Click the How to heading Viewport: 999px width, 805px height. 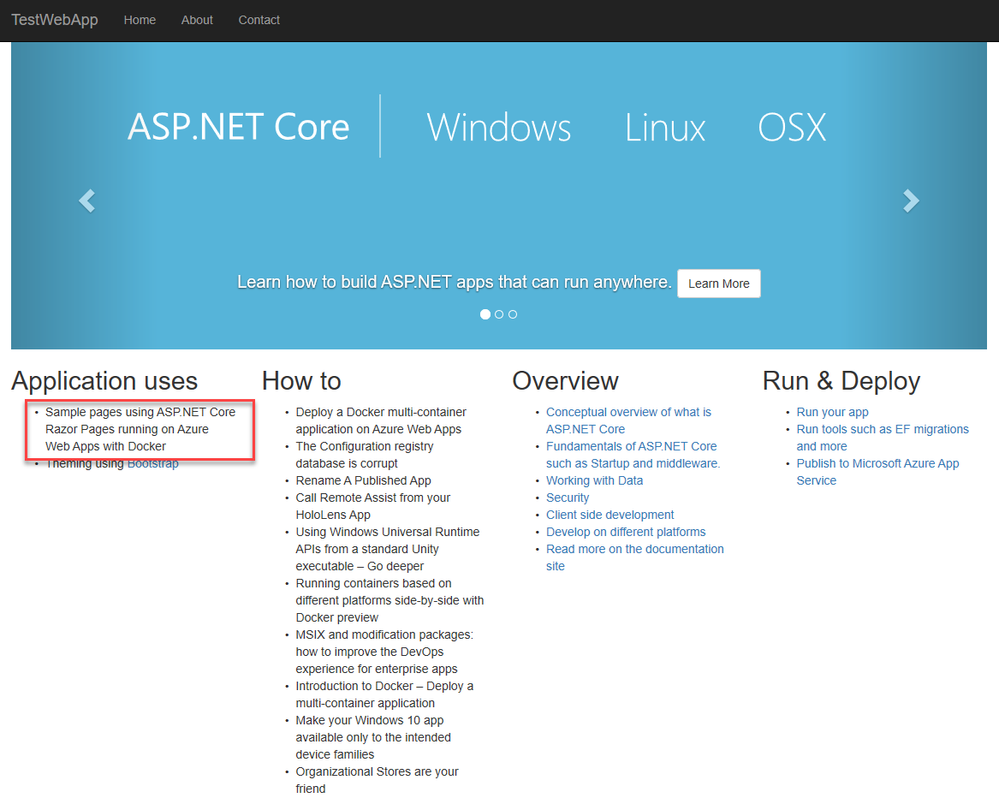tap(301, 381)
